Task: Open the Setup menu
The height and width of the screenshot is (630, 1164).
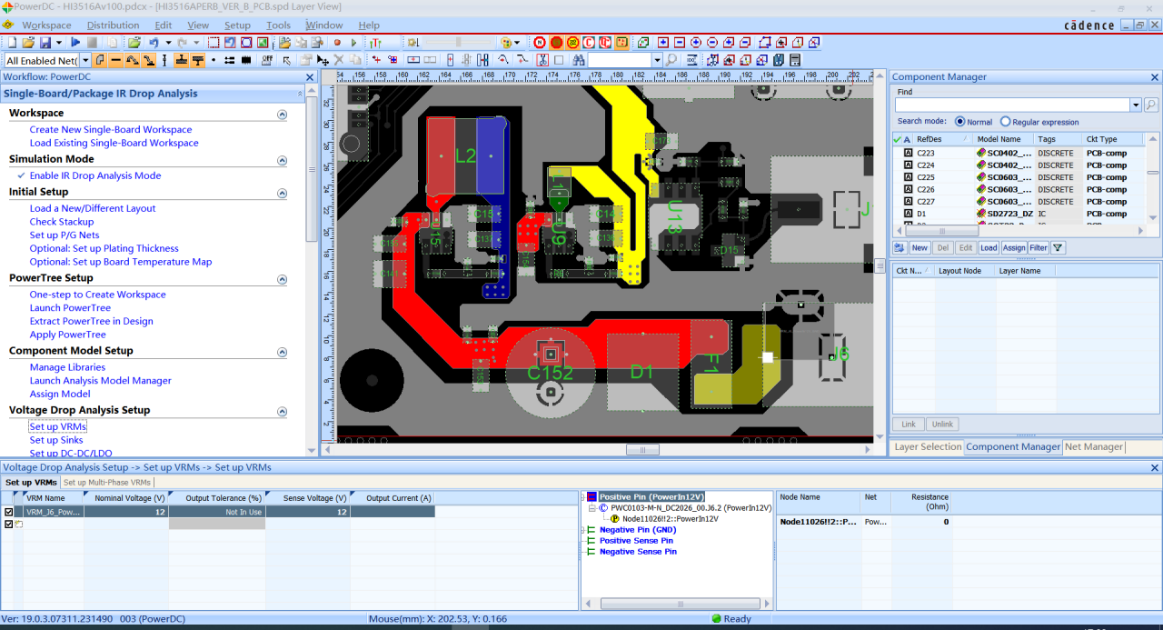Action: (x=238, y=25)
